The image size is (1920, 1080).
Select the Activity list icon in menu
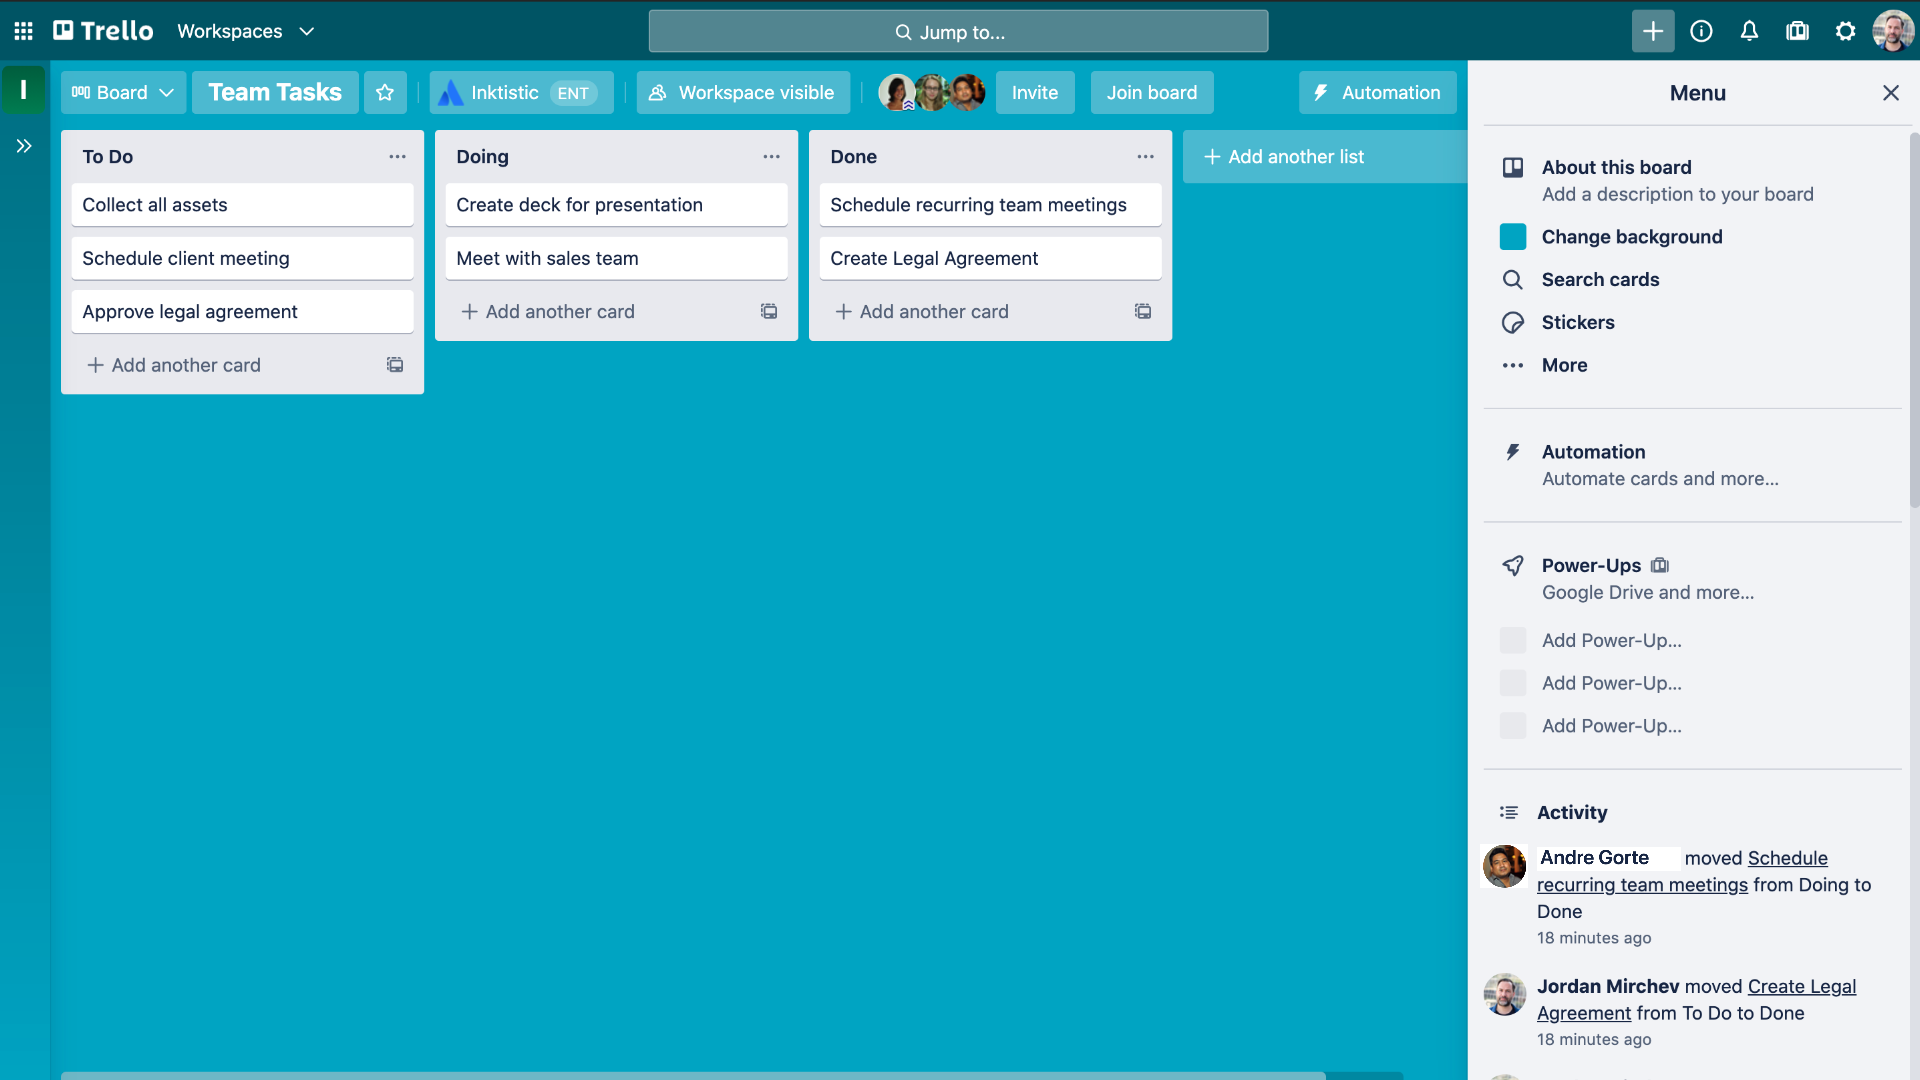(x=1510, y=812)
